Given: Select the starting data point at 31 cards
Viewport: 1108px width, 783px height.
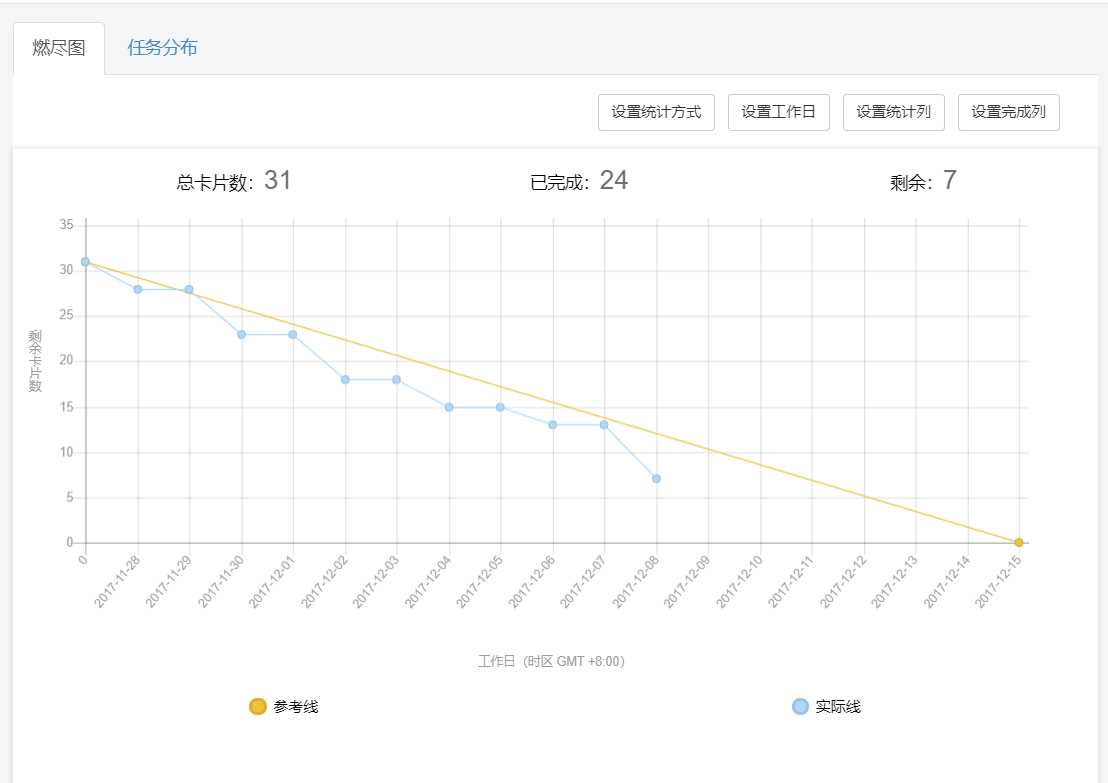Looking at the screenshot, I should pyautogui.click(x=86, y=262).
